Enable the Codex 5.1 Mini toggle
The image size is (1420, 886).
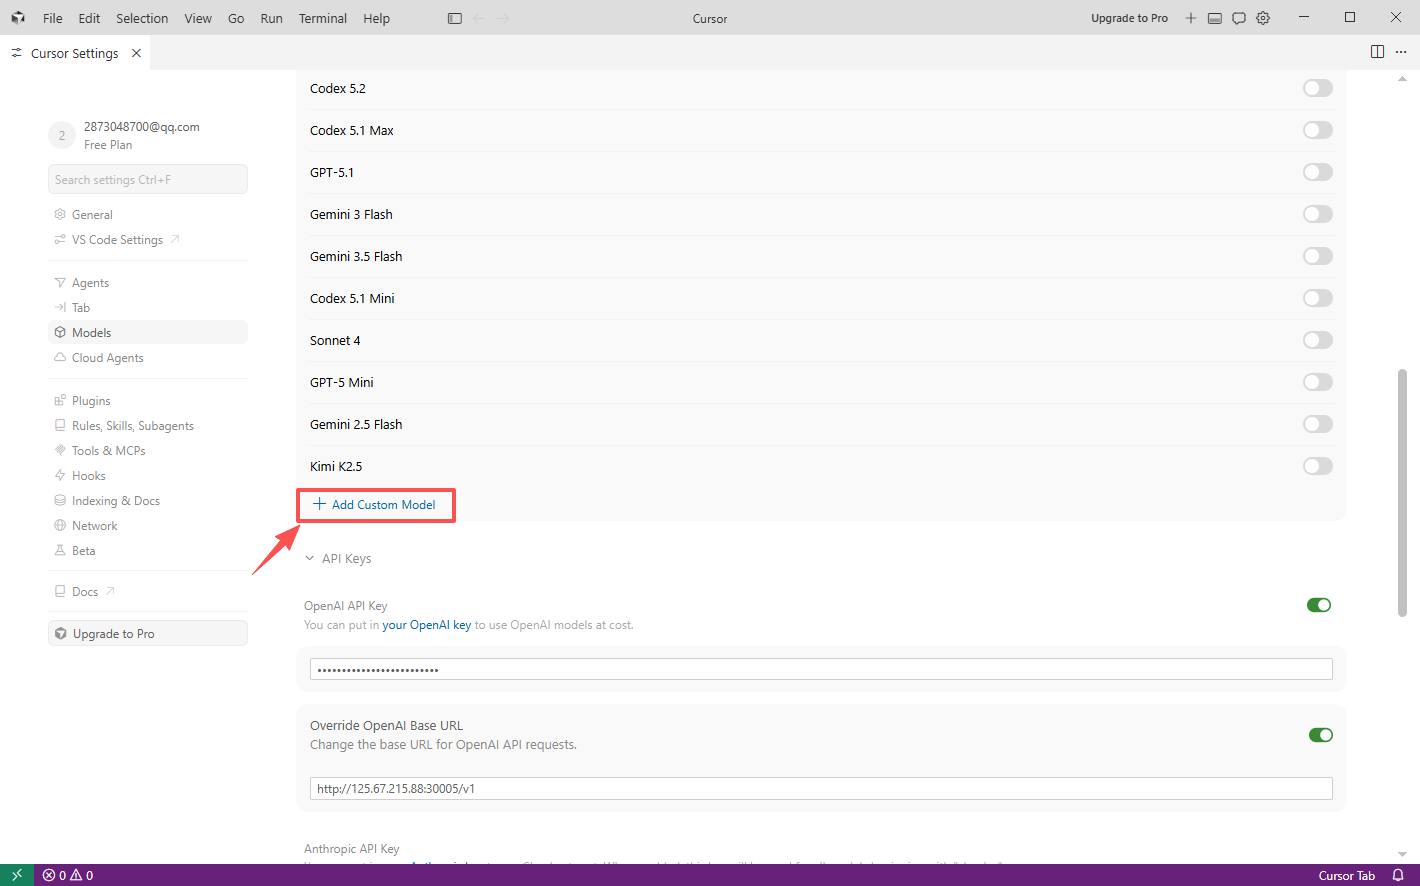[x=1318, y=298]
